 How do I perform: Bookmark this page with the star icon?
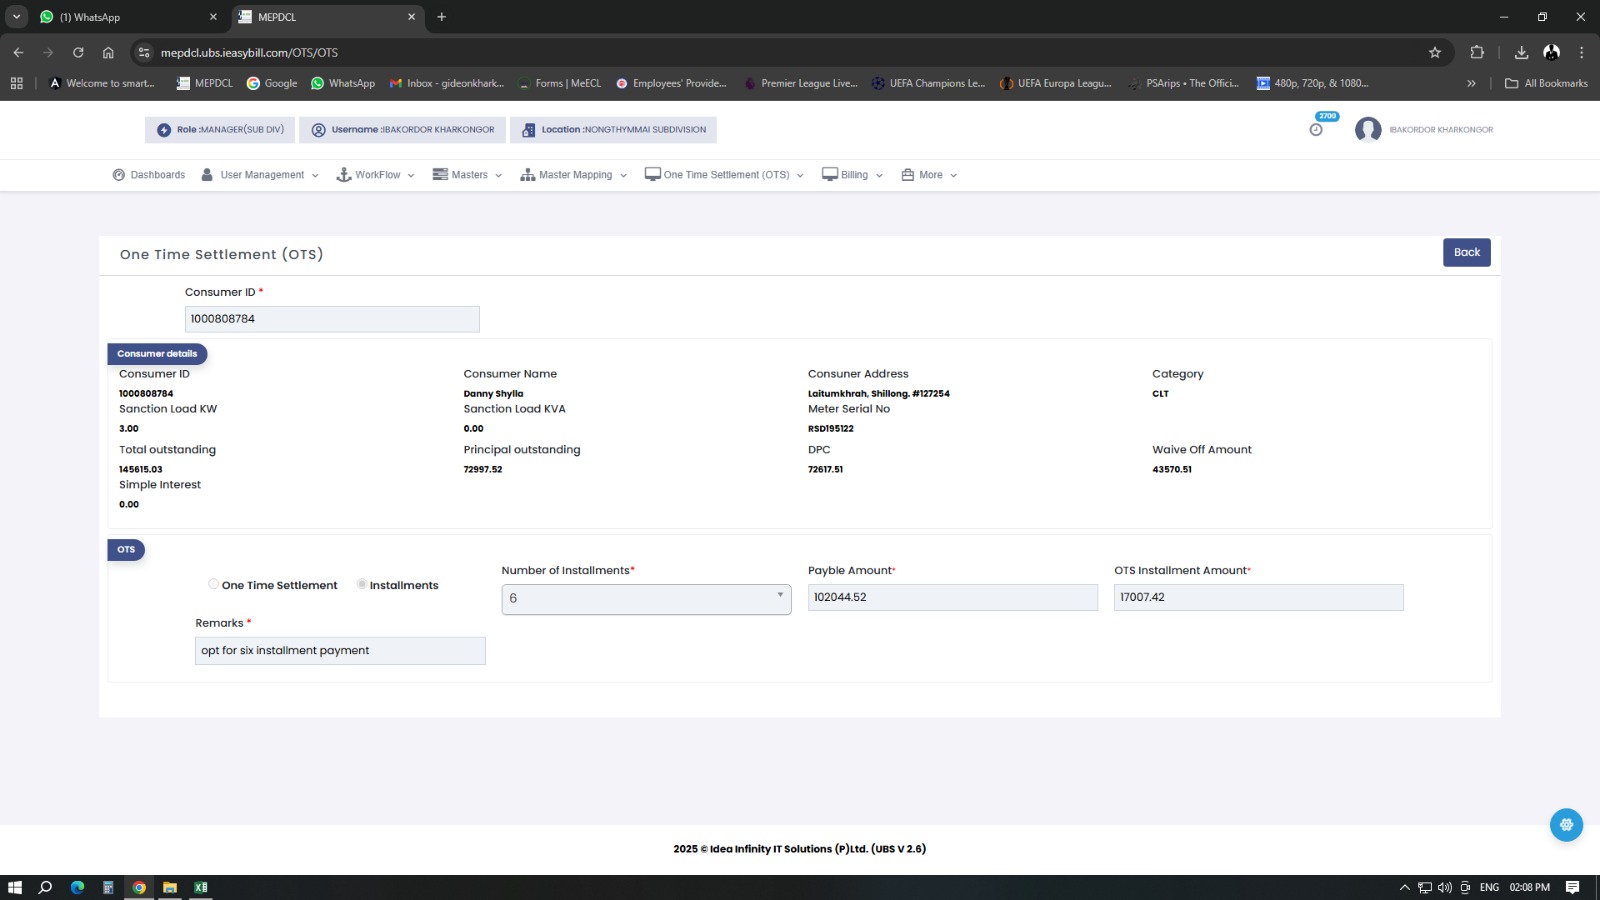click(x=1435, y=53)
